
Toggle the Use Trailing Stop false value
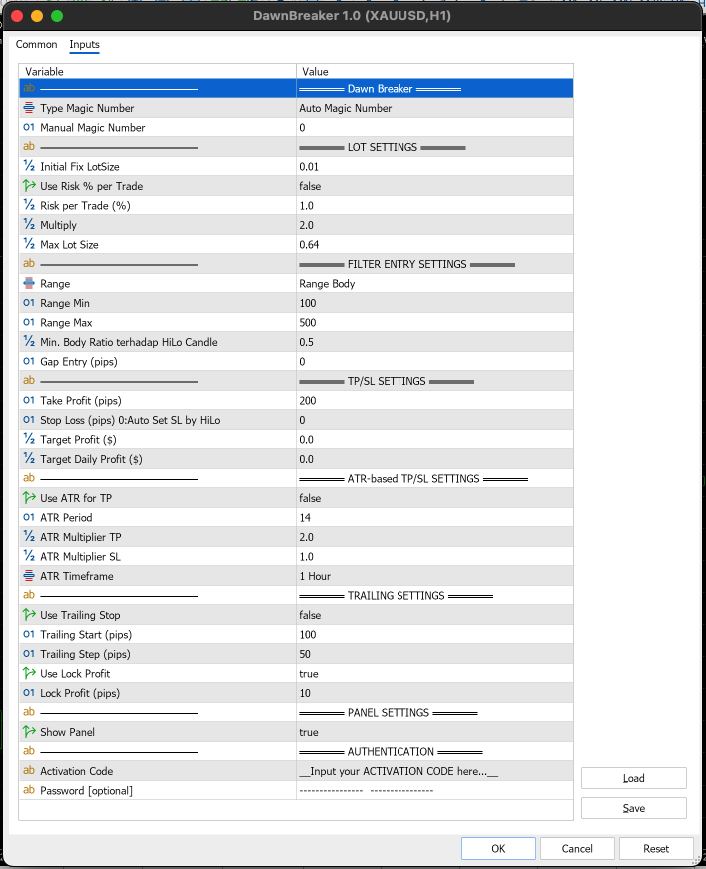click(x=434, y=615)
